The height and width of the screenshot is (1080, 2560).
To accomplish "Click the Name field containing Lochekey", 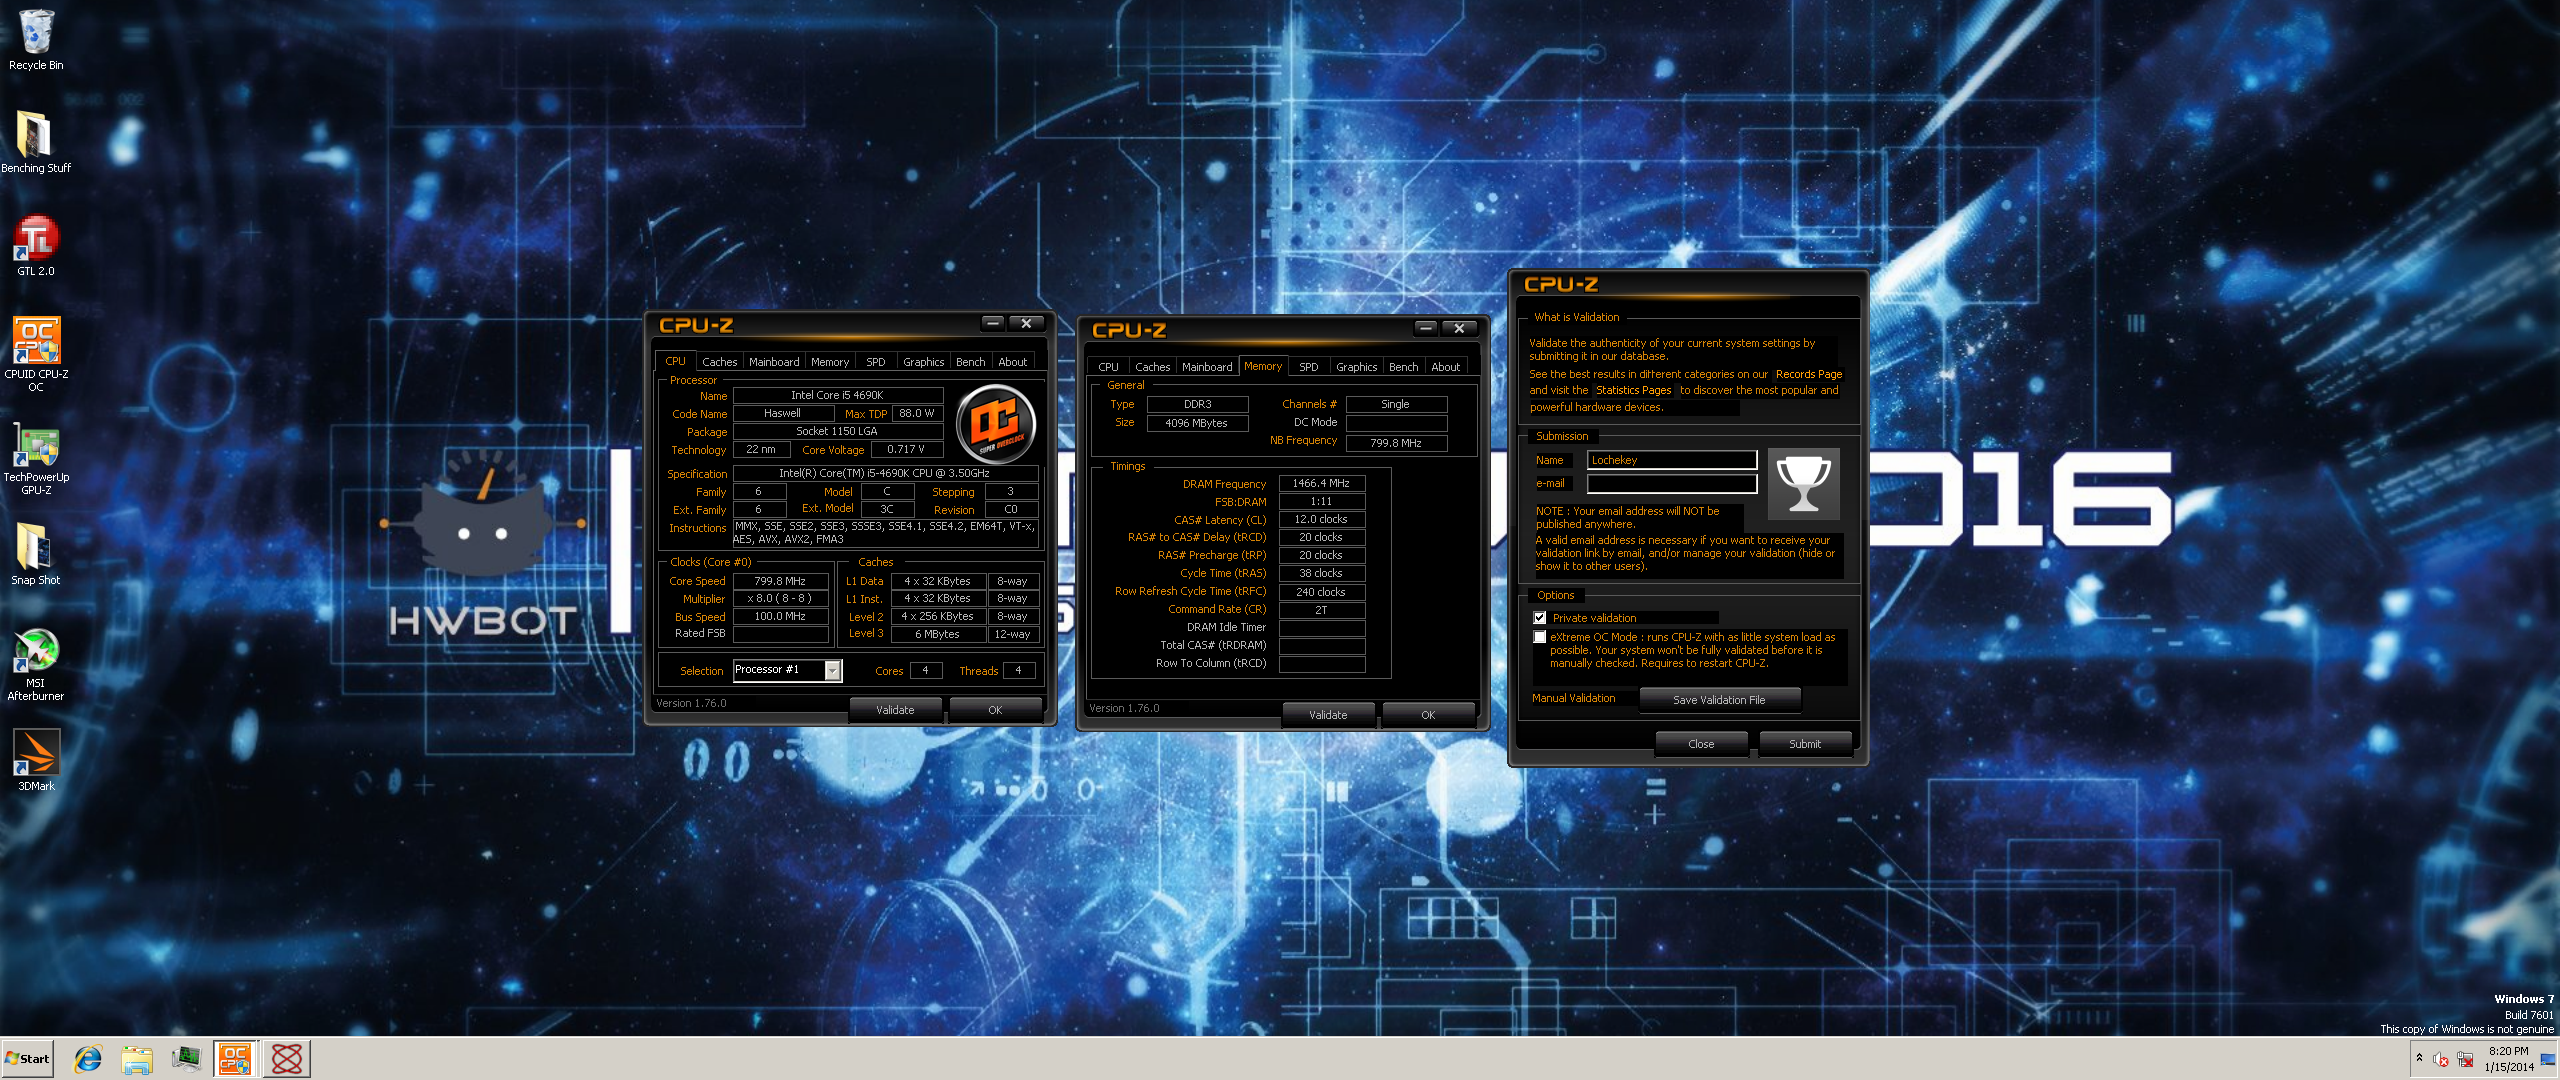I will (x=1672, y=460).
